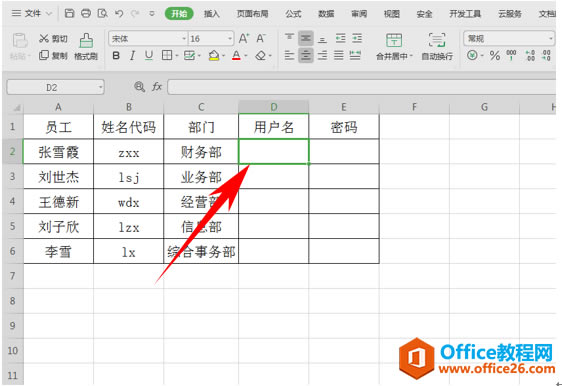Switch to the 审阅 (Review) tab
Image resolution: width=562 pixels, height=386 pixels.
[359, 14]
